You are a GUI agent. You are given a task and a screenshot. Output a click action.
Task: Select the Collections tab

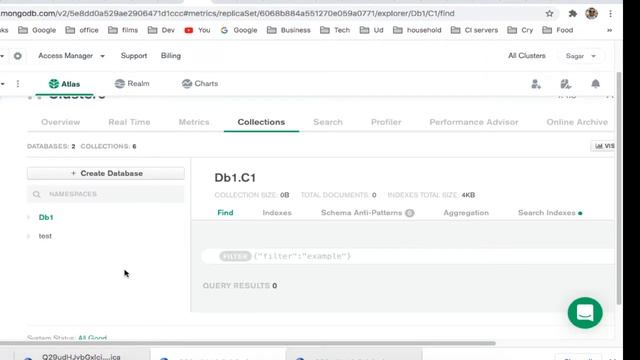(x=261, y=122)
